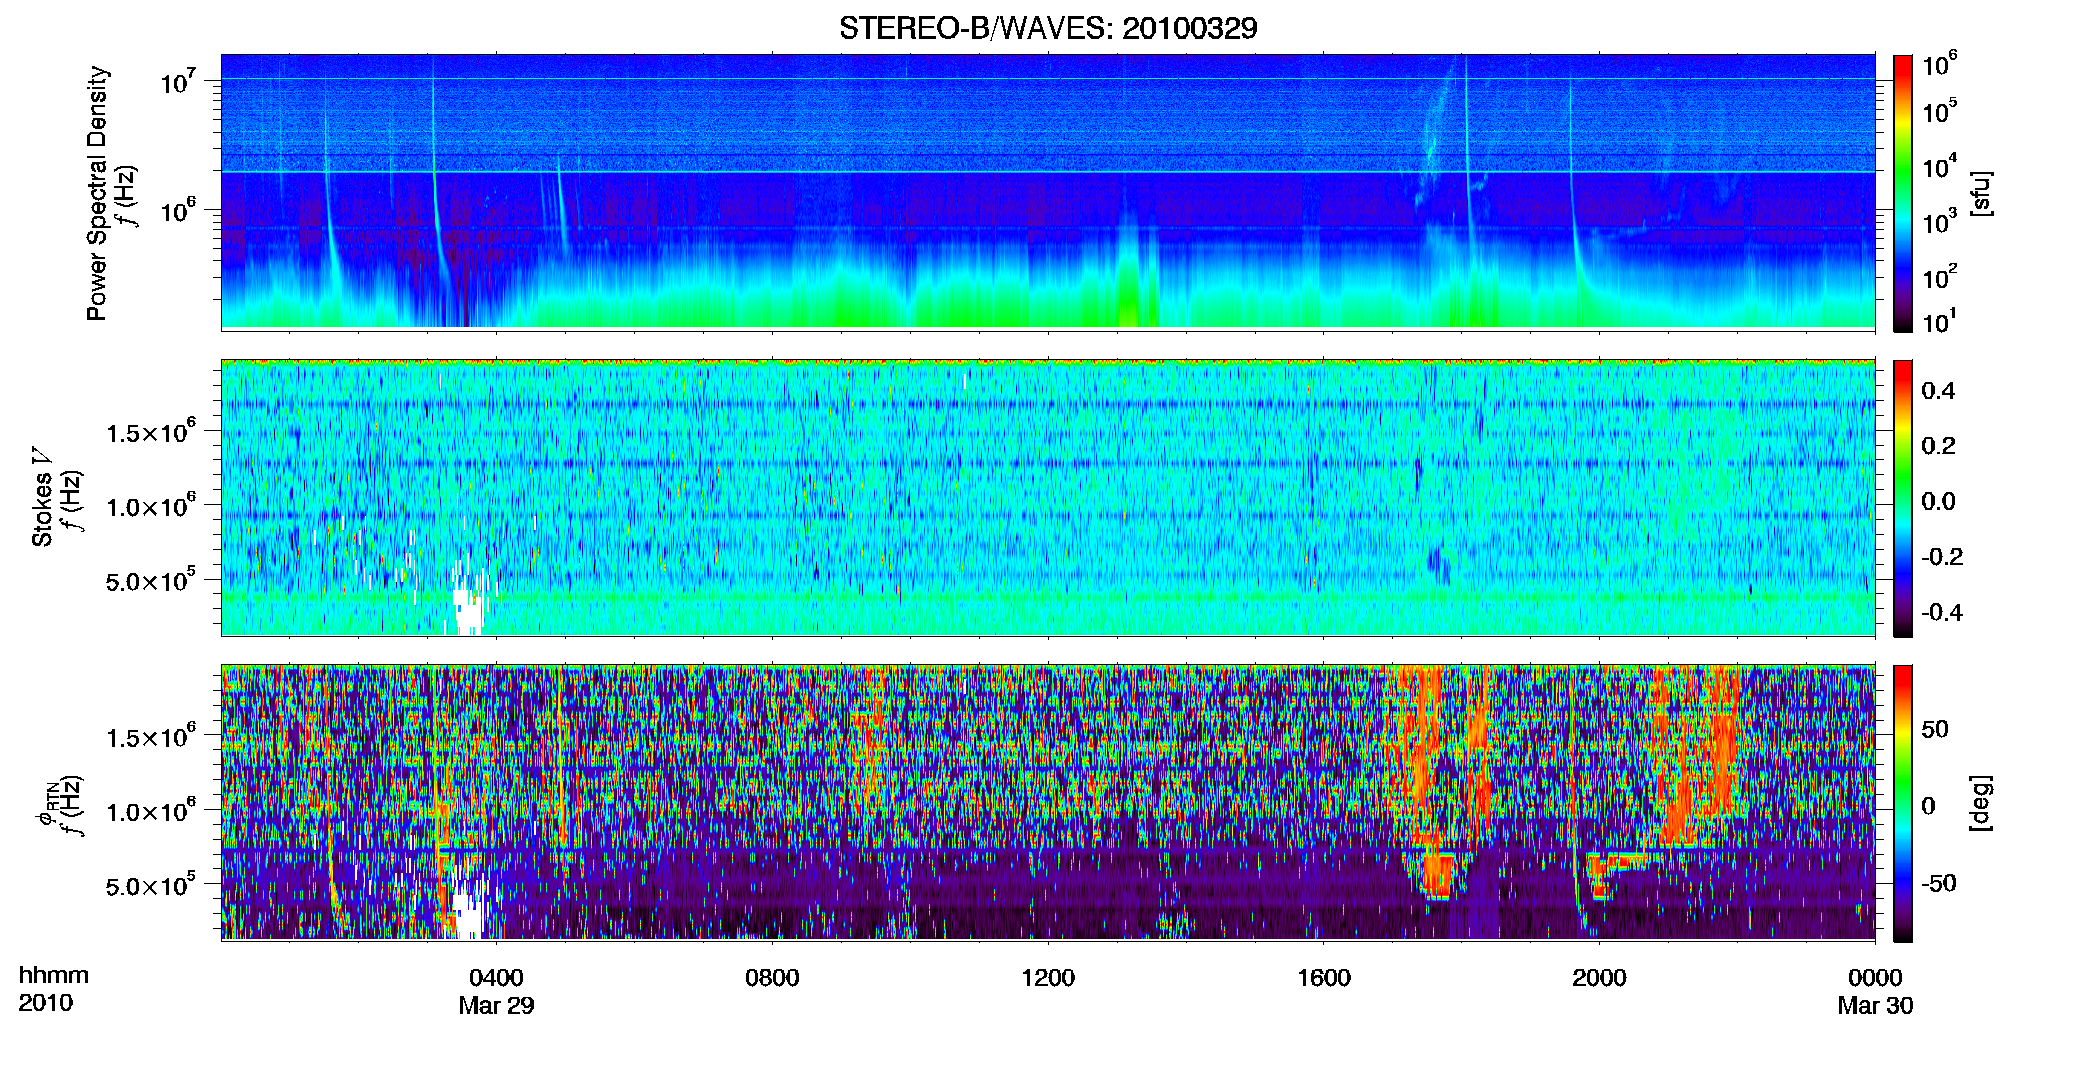This screenshot has width=2096, height=1080.
Task: Click the Stokes V panel 5.0×10^5 tick label
Action: [150, 580]
